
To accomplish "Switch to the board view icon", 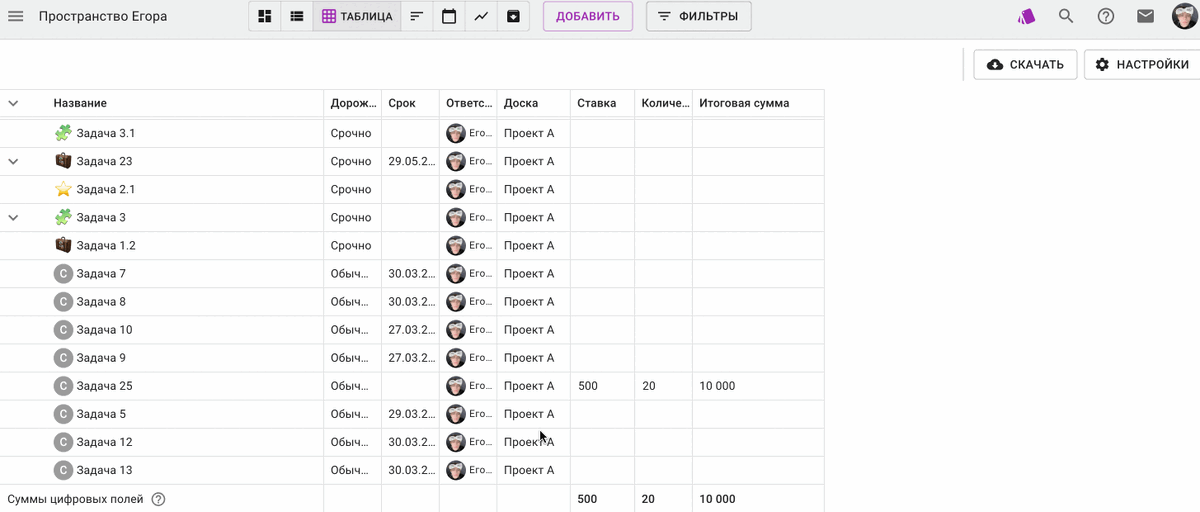I will pos(265,16).
